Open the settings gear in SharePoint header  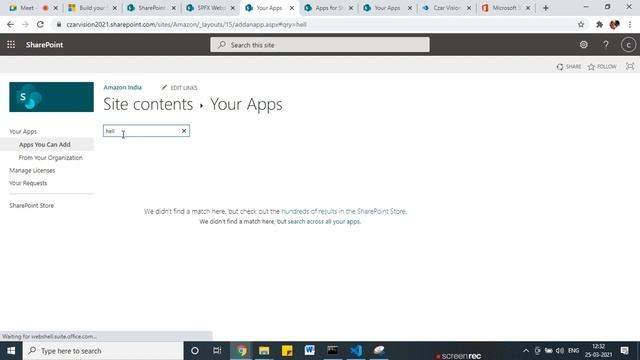584,44
